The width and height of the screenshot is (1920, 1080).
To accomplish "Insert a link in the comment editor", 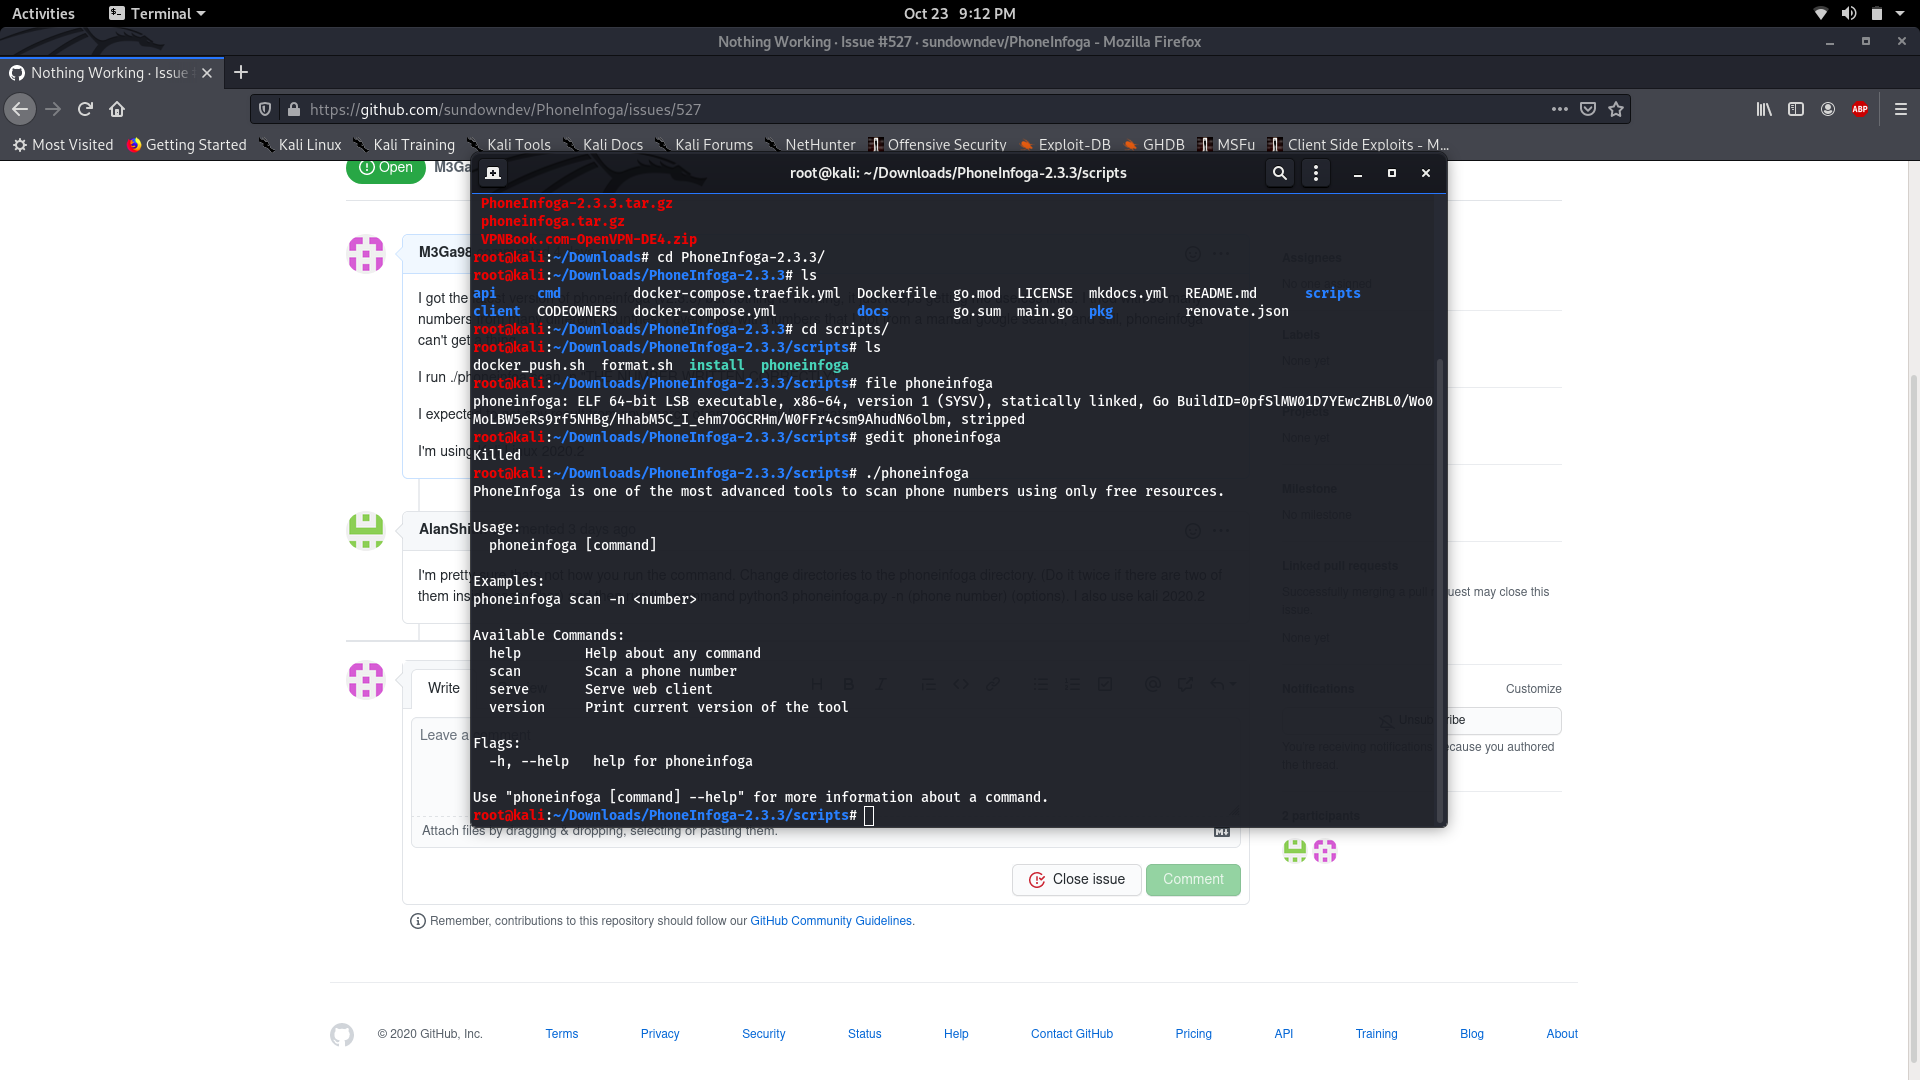I will (993, 684).
